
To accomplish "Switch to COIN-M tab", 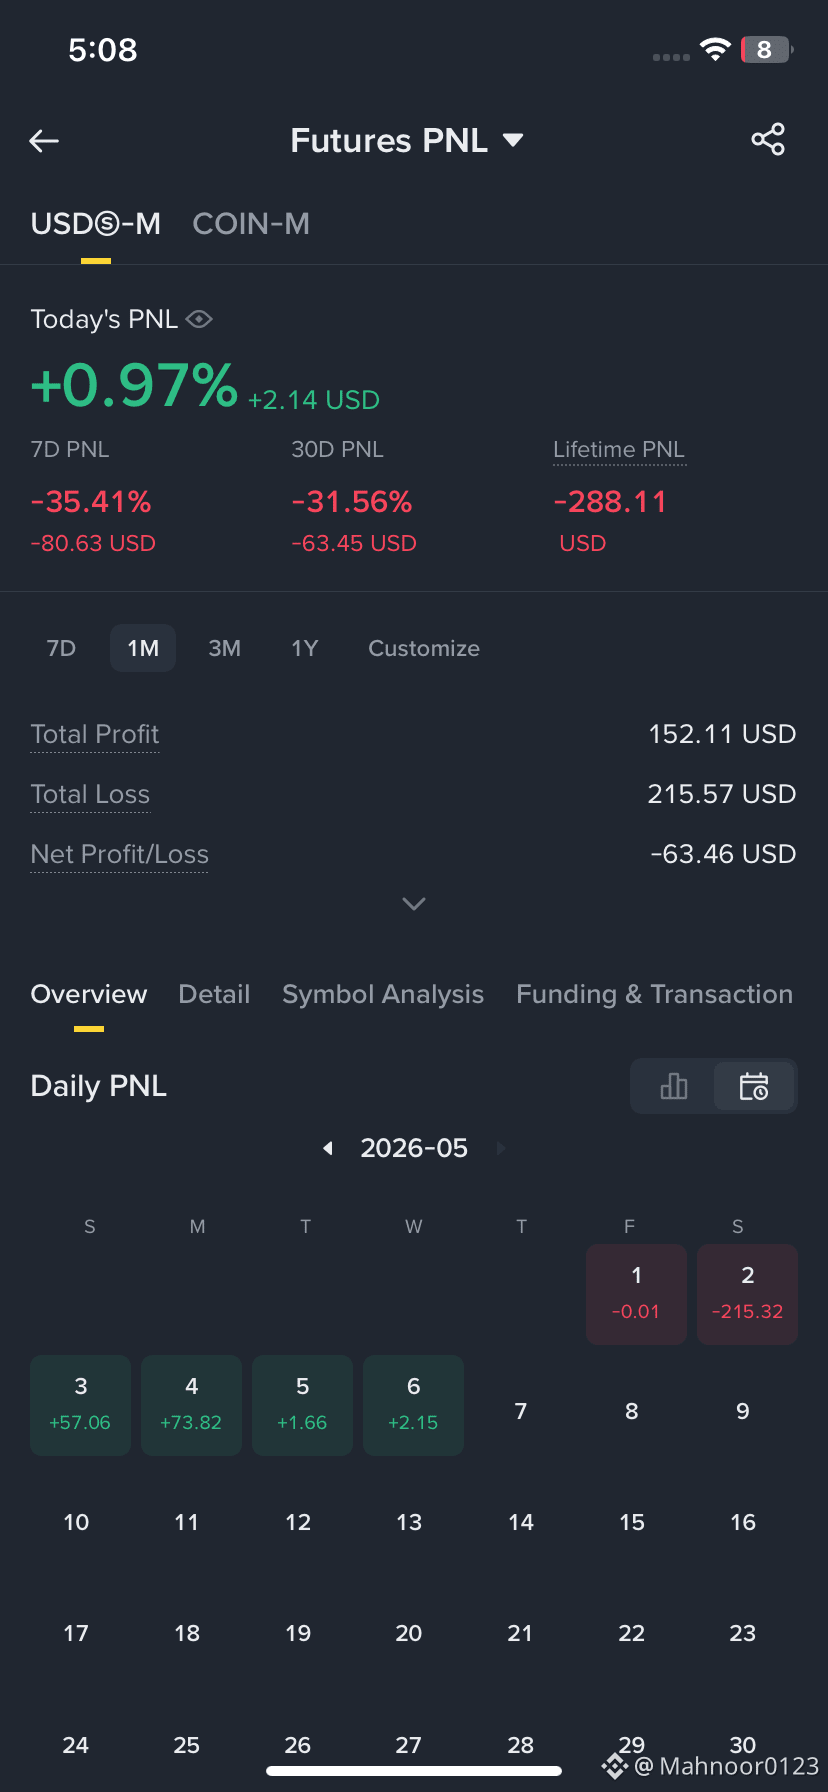I will click(251, 224).
